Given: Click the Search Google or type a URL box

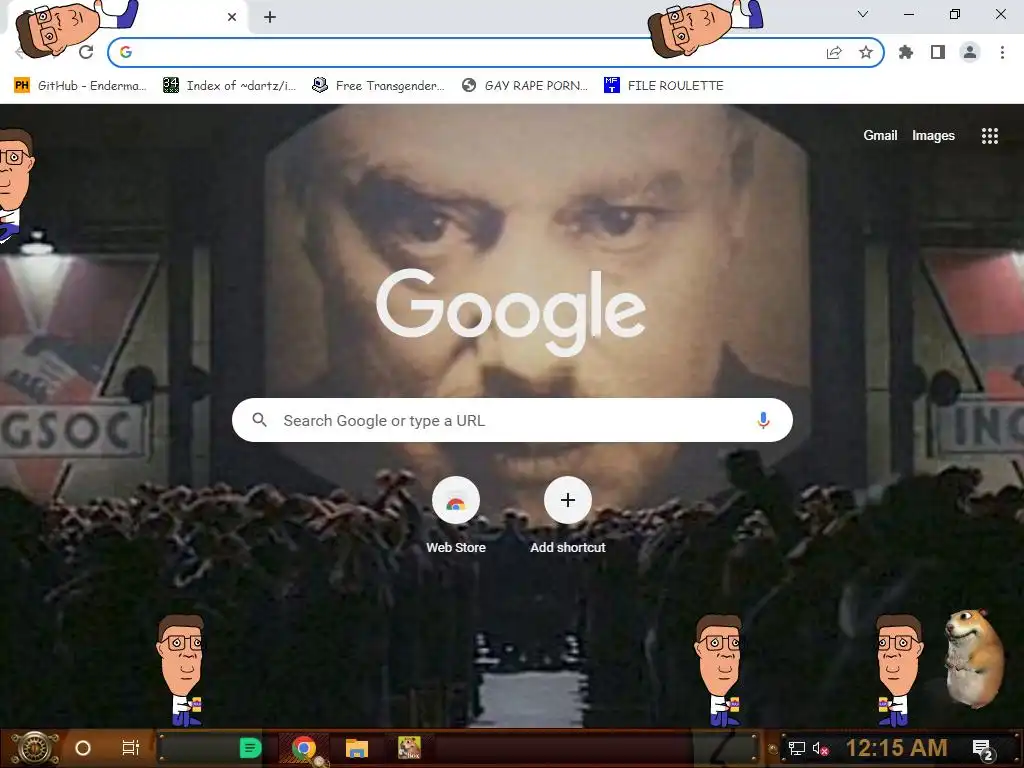Looking at the screenshot, I should pyautogui.click(x=512, y=420).
